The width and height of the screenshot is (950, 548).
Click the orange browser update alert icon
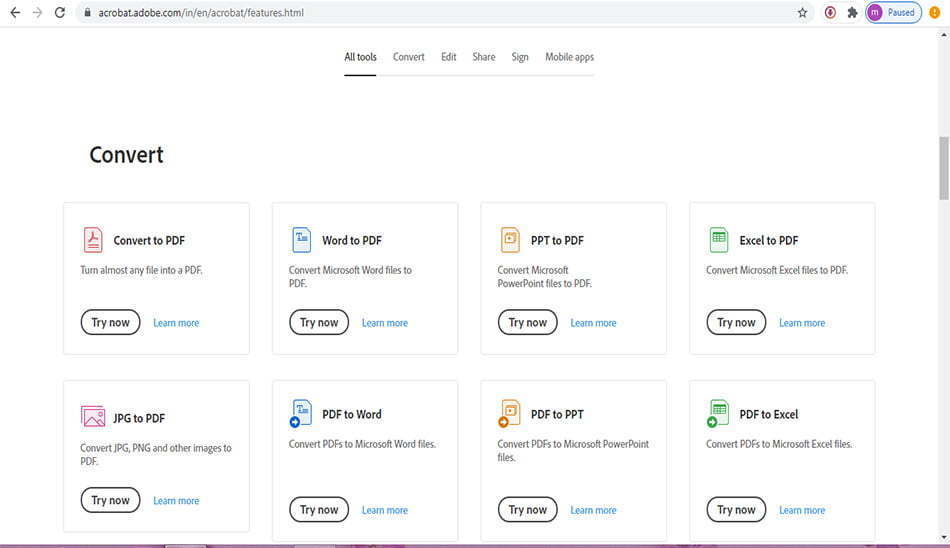934,12
